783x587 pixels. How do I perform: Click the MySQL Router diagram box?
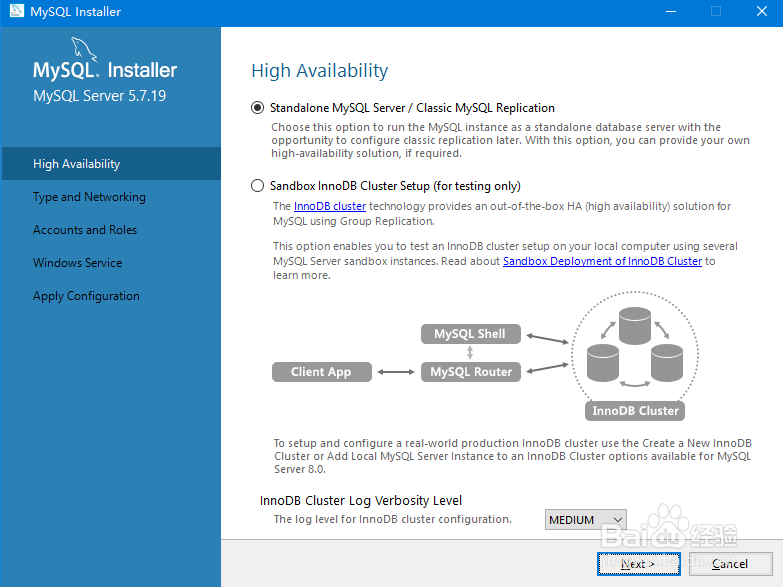[x=470, y=372]
